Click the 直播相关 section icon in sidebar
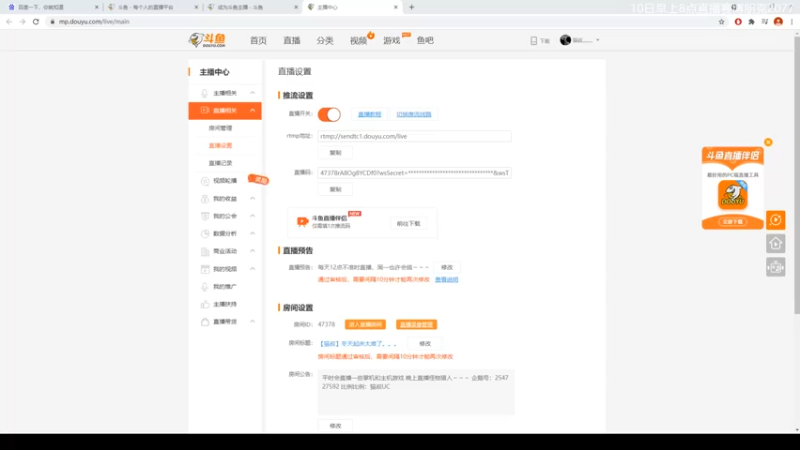The height and width of the screenshot is (450, 800). [x=205, y=110]
